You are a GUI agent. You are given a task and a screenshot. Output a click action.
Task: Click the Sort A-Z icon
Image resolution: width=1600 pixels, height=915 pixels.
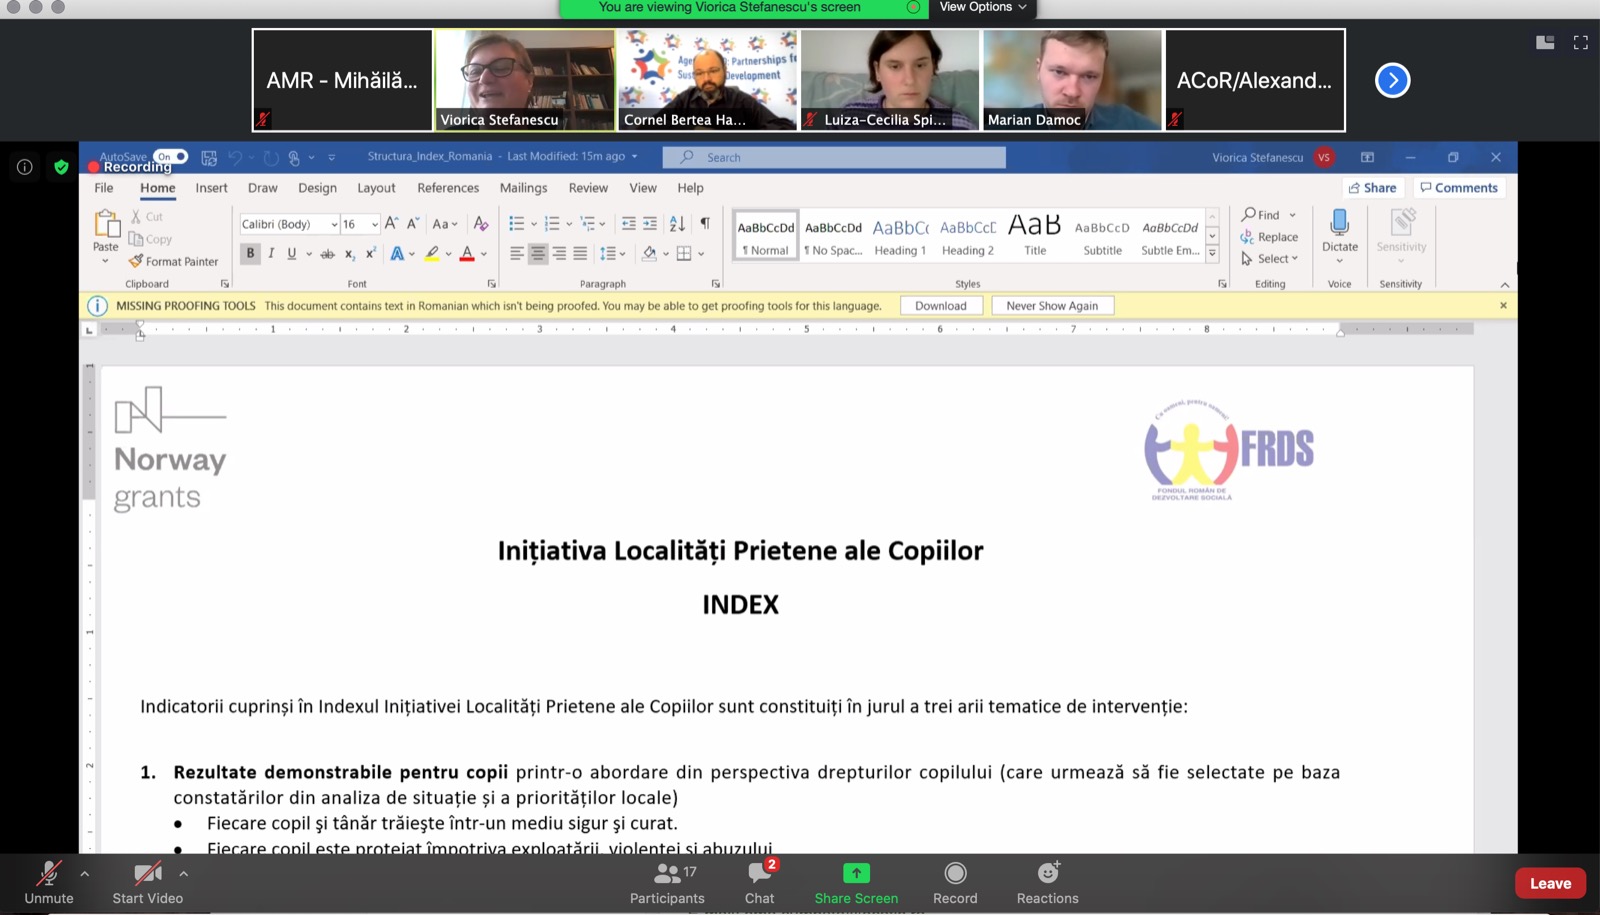coord(677,223)
